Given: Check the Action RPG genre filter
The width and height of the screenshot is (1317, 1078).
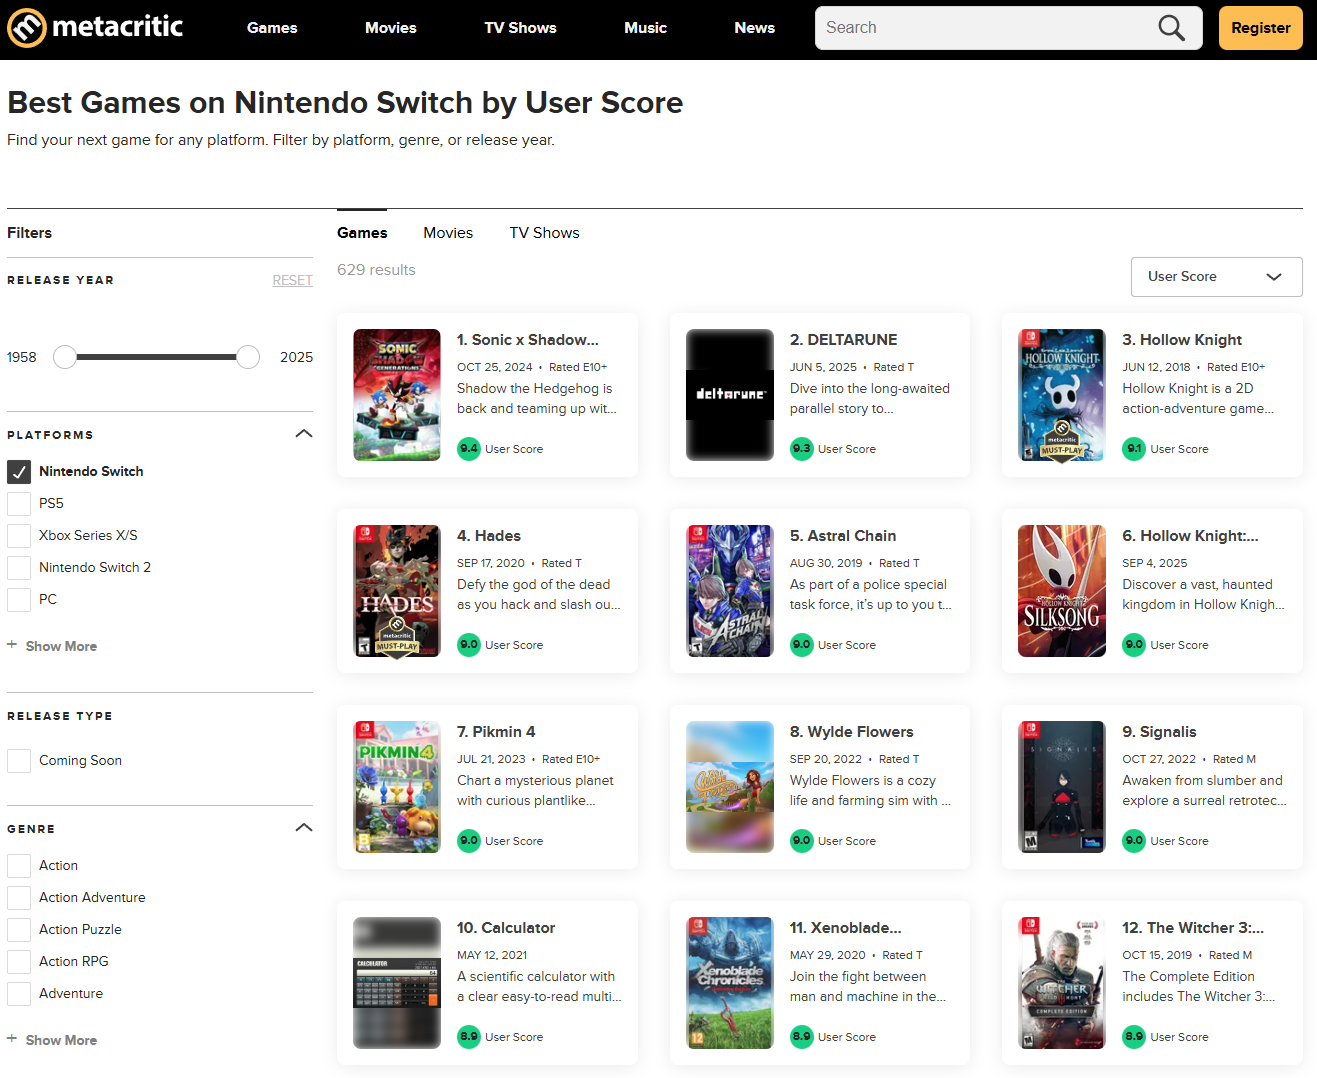Looking at the screenshot, I should (19, 962).
